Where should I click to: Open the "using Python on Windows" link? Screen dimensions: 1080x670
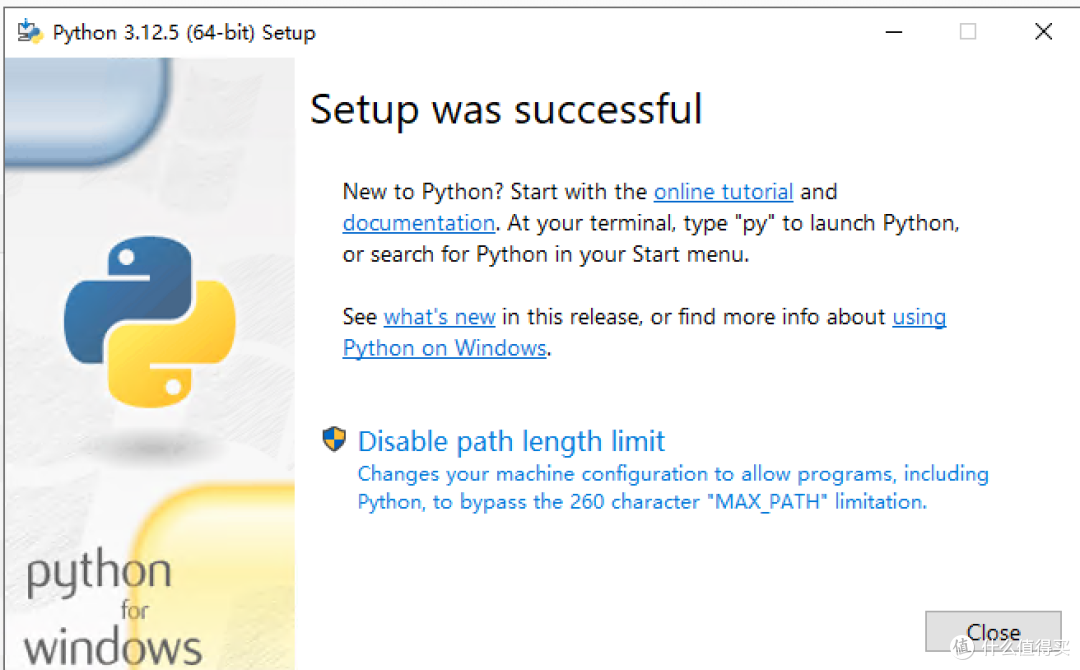pos(444,348)
